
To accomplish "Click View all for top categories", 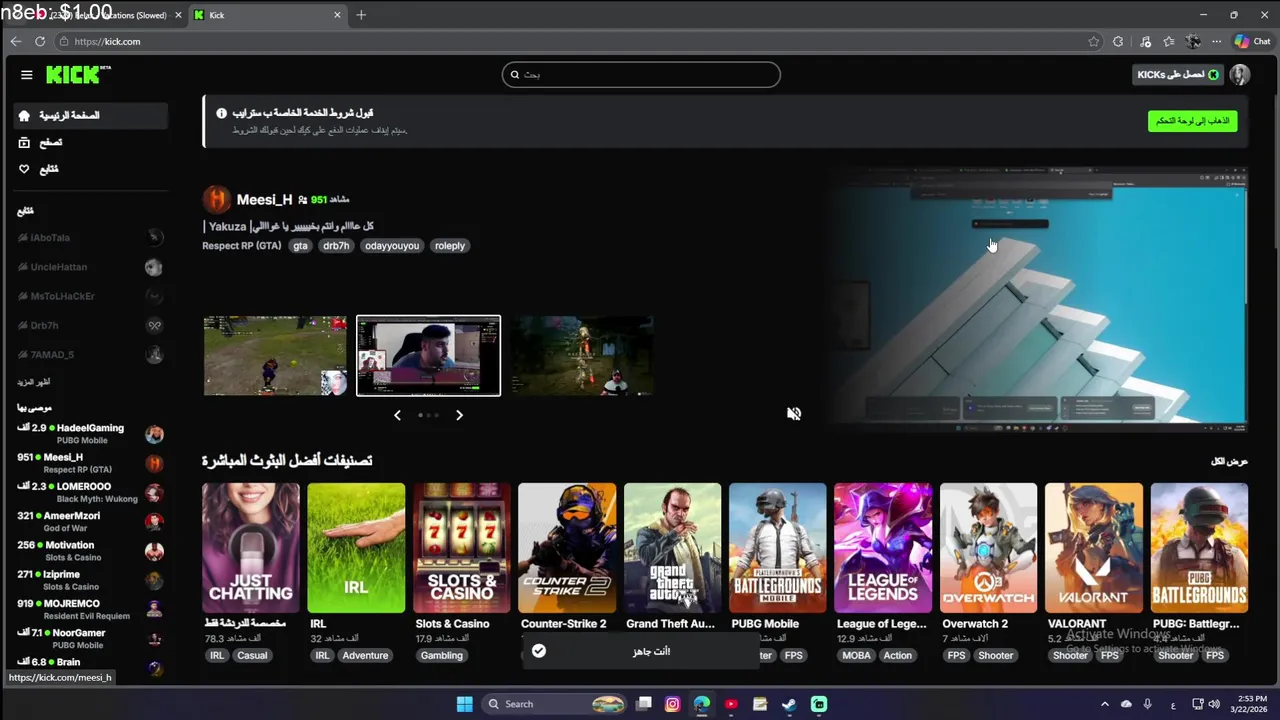I will tap(1229, 461).
